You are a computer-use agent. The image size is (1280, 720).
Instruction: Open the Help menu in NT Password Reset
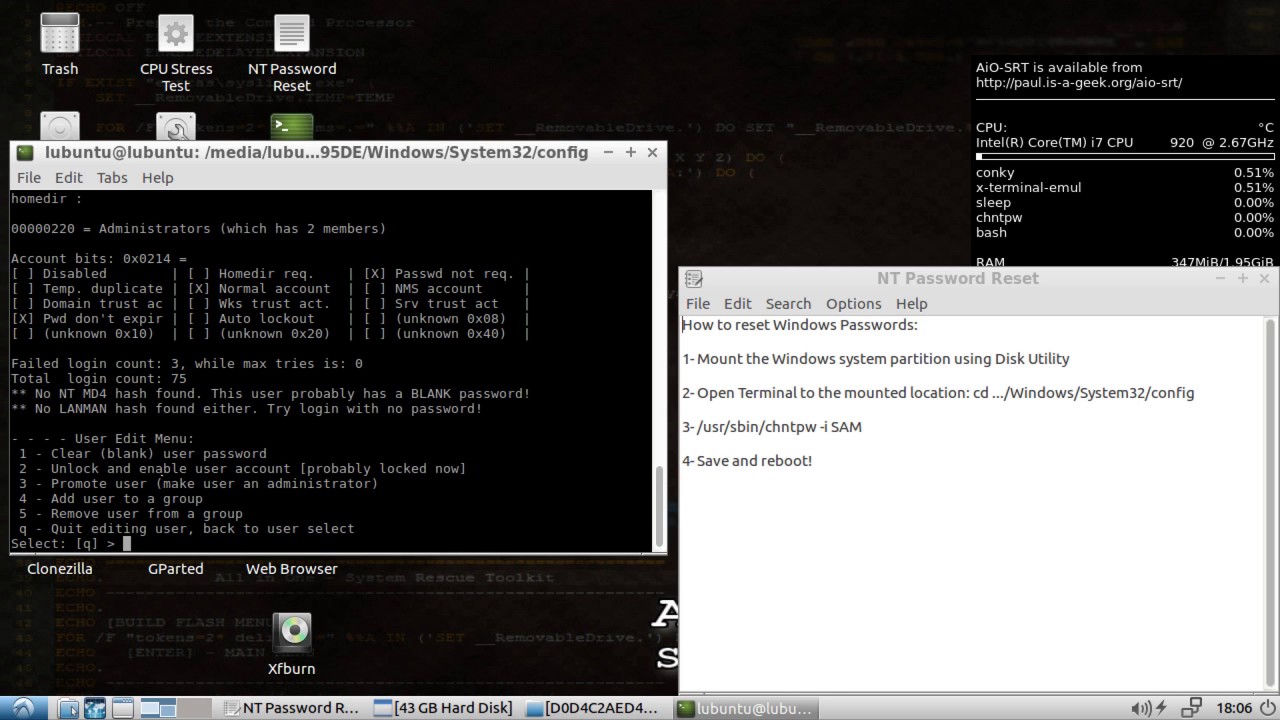tap(912, 304)
